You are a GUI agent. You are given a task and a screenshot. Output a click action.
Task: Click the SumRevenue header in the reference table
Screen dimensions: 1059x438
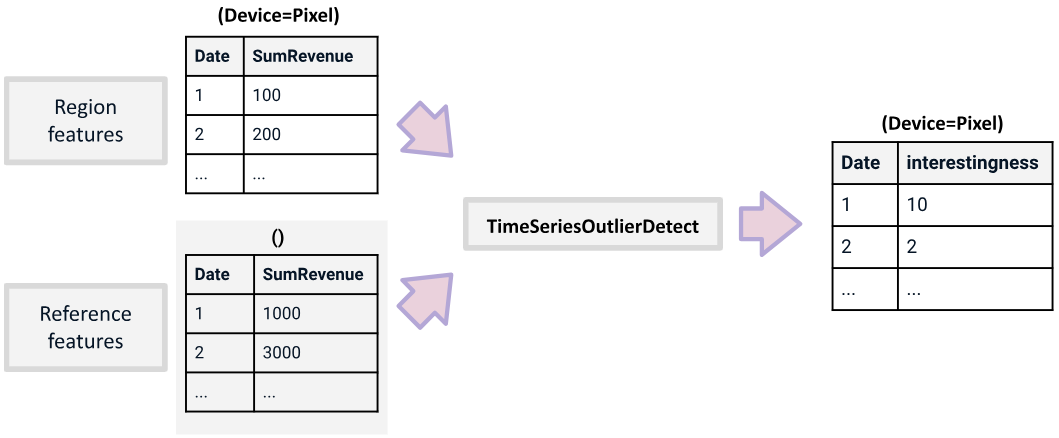click(315, 274)
